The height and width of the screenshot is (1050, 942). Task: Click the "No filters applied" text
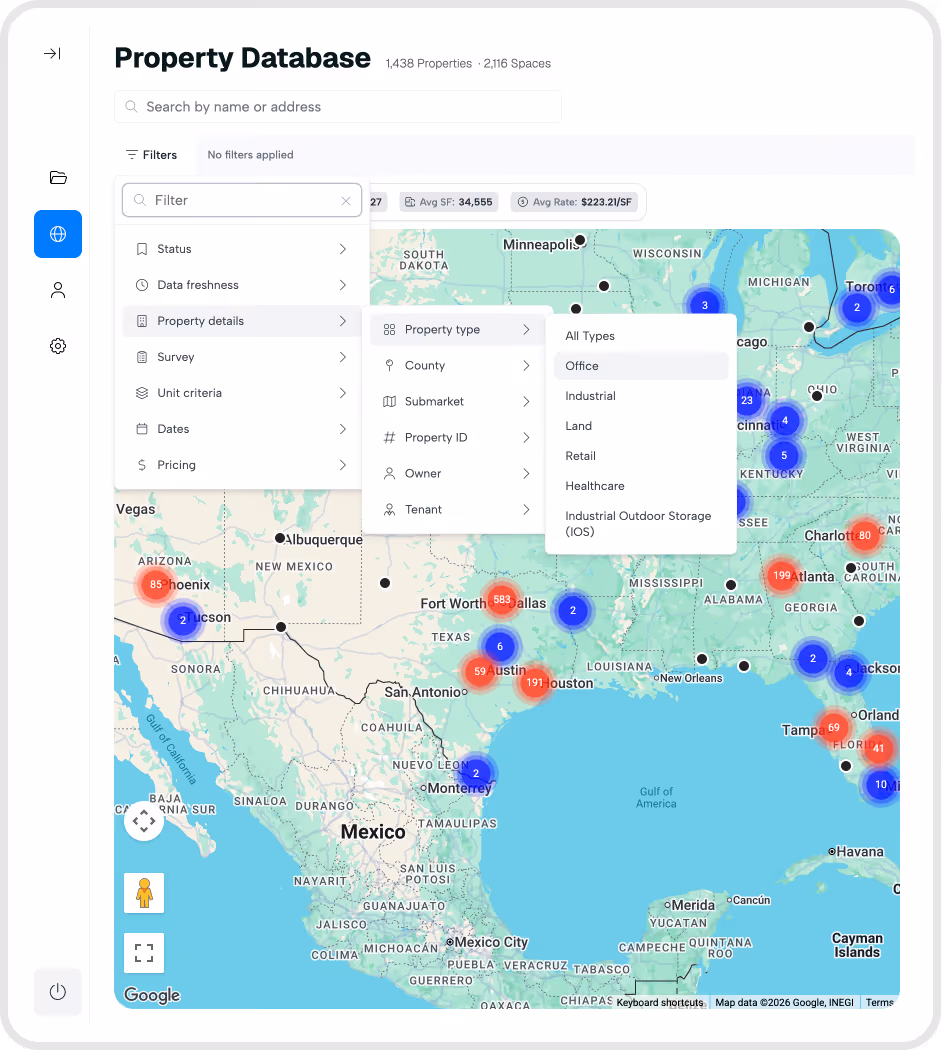[x=250, y=155]
